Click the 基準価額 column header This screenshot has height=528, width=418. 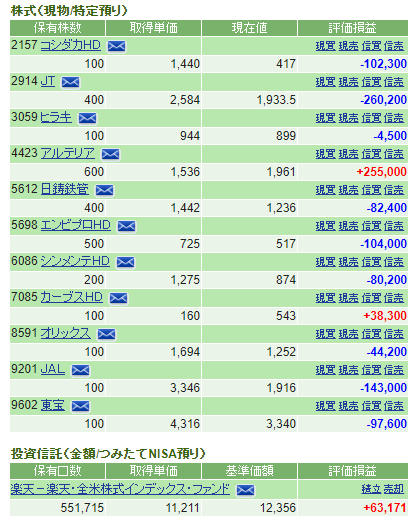tap(250, 471)
